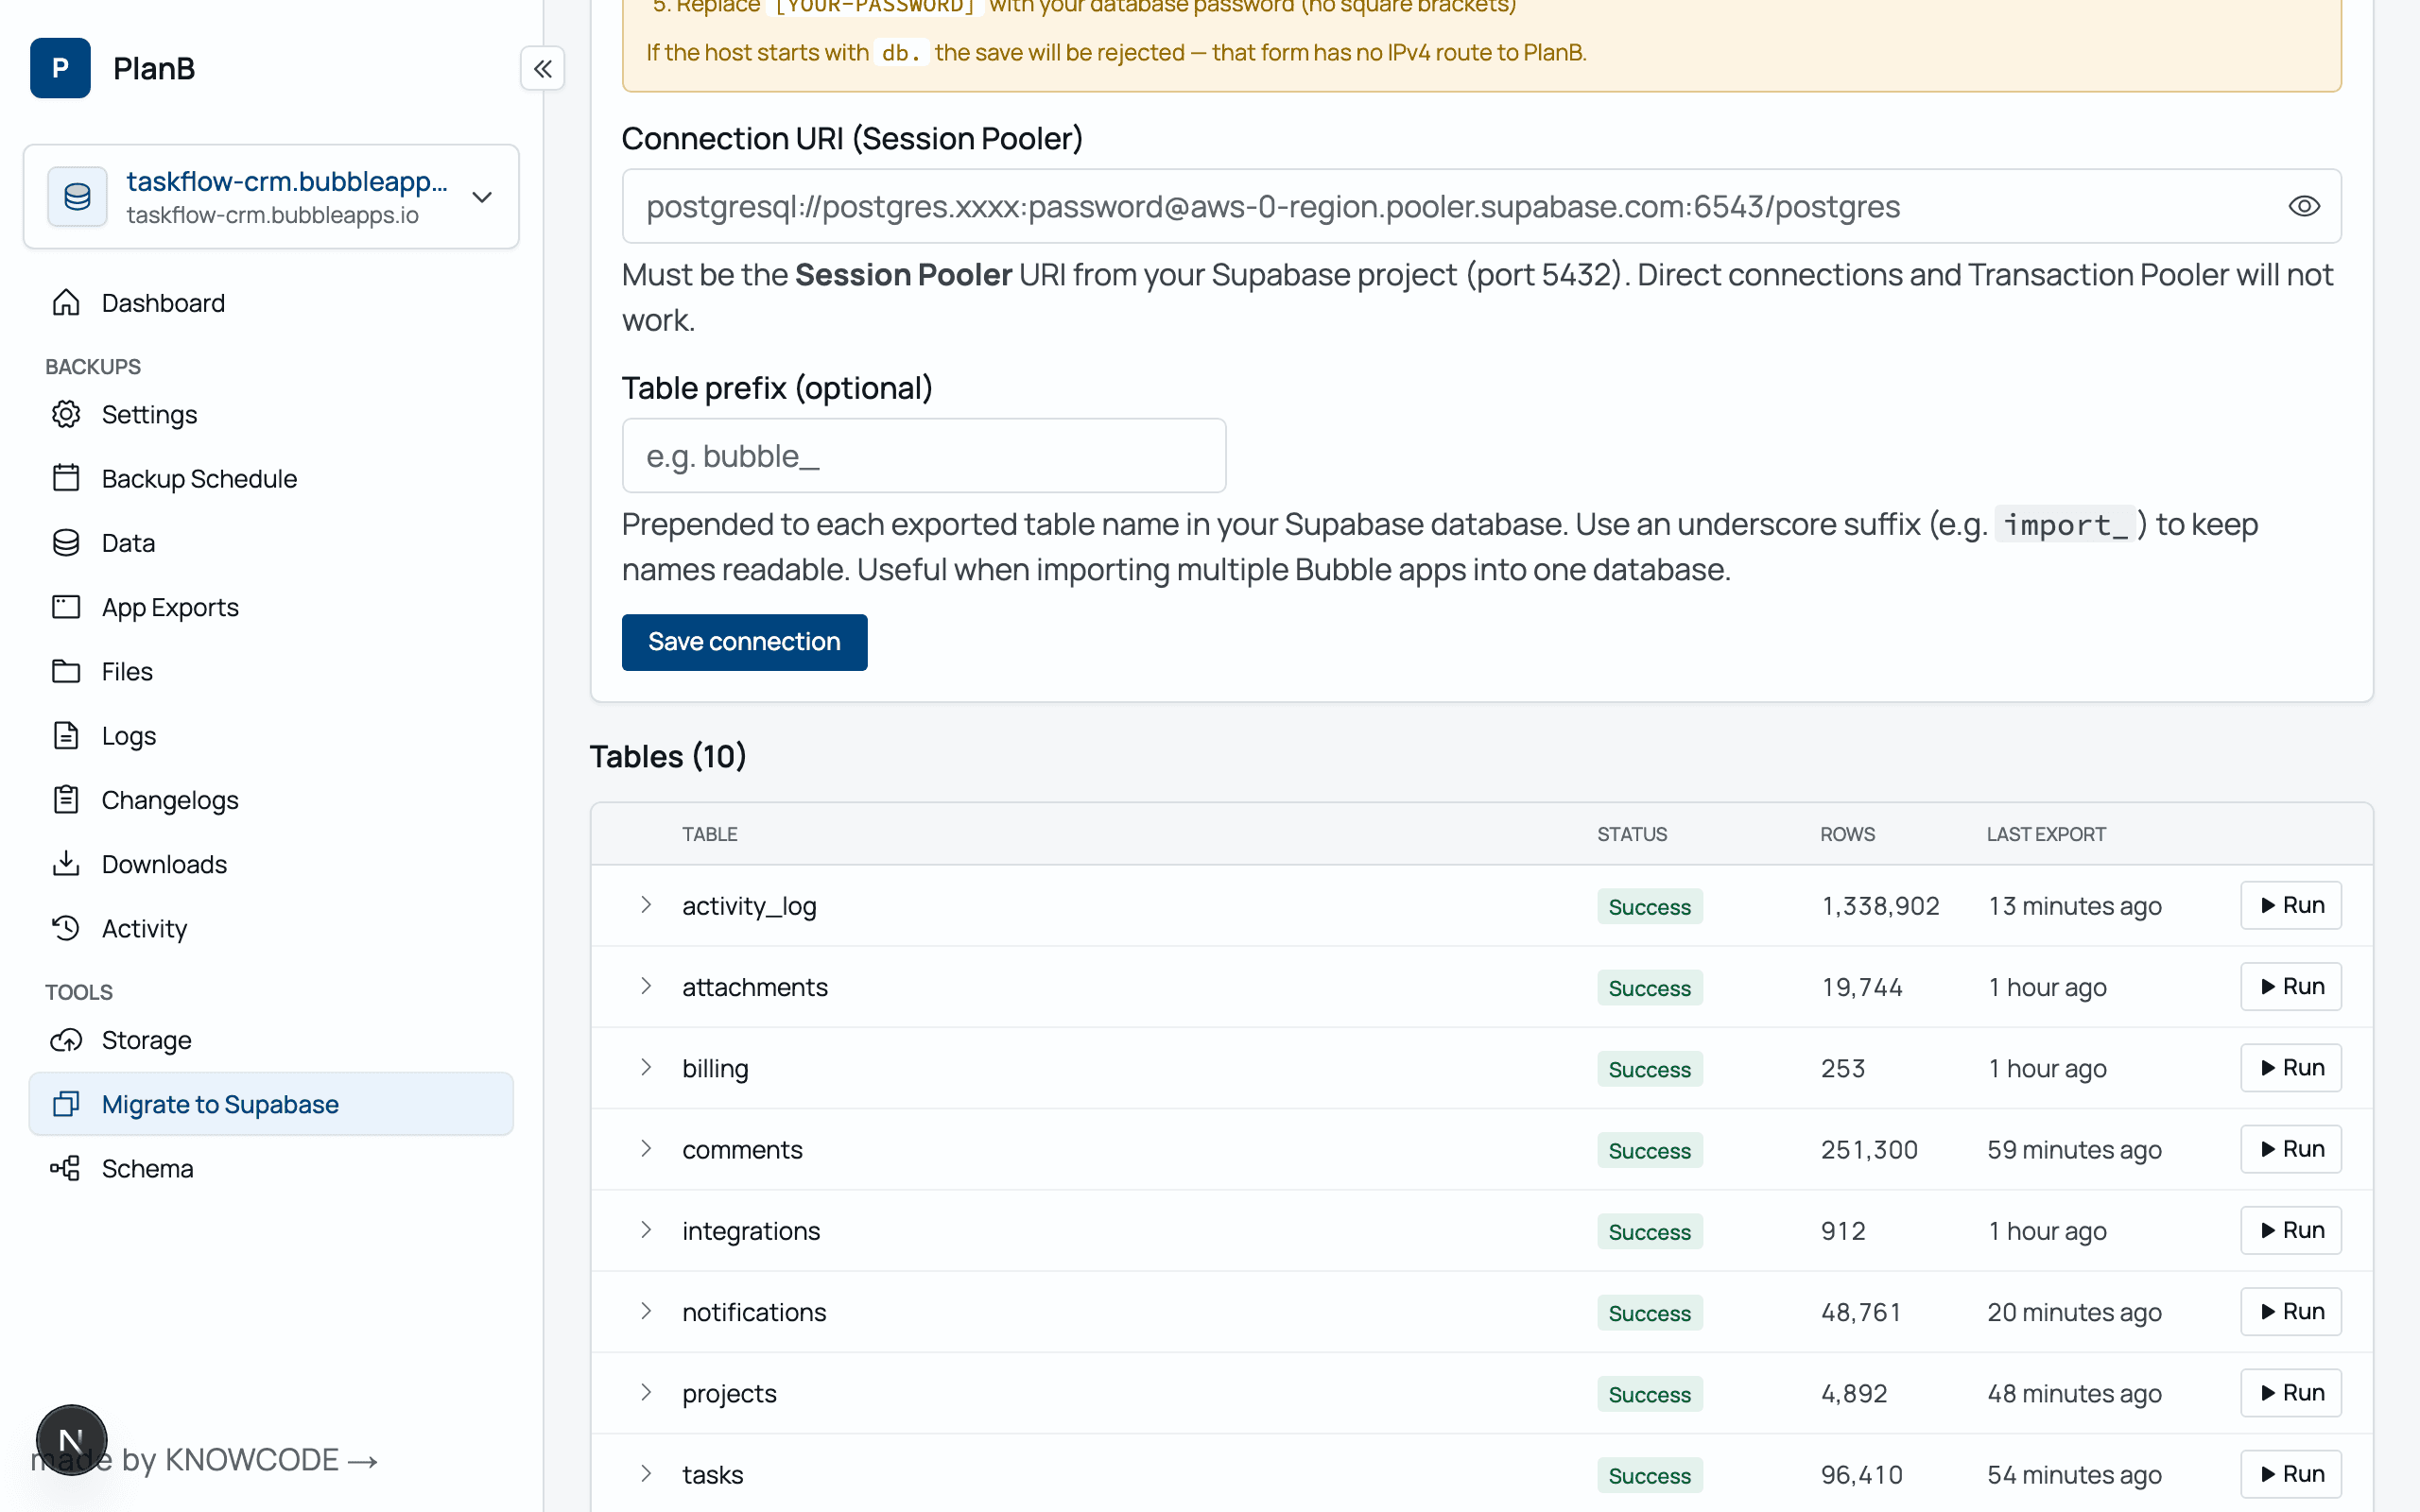Focus the Connection URI input field
The height and width of the screenshot is (1512, 2420).
[x=1481, y=206]
